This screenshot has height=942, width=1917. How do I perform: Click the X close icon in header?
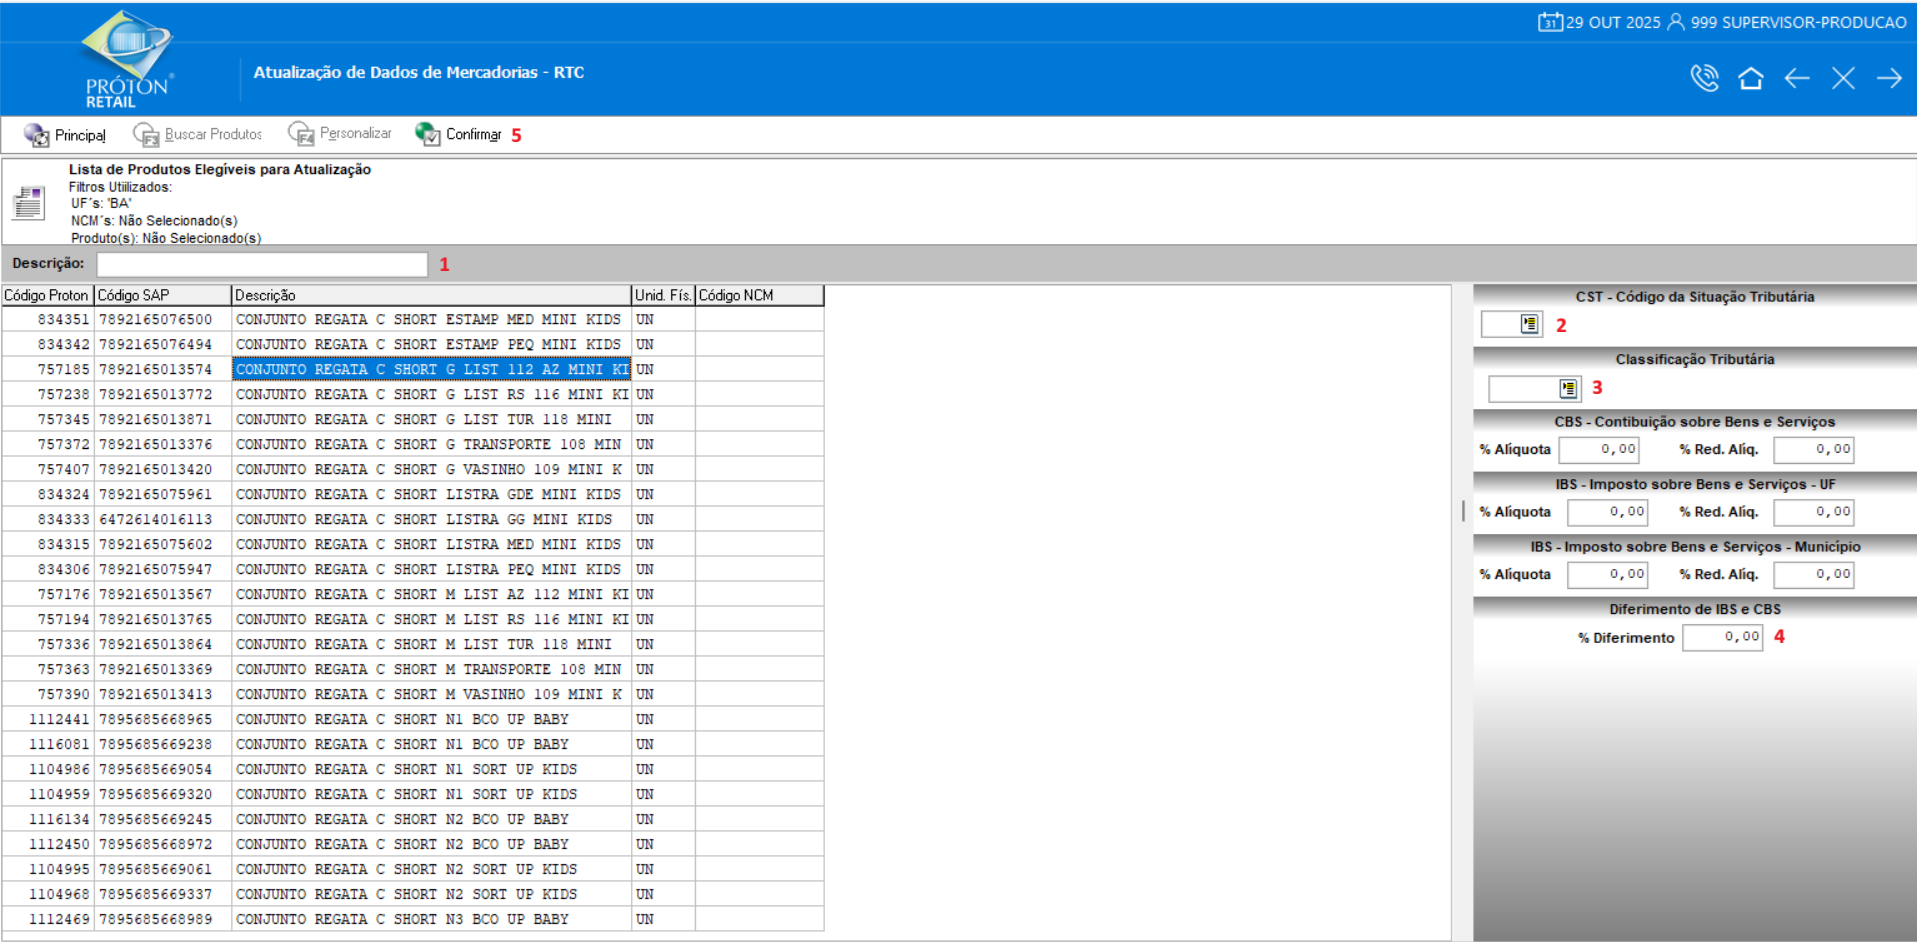(x=1843, y=78)
